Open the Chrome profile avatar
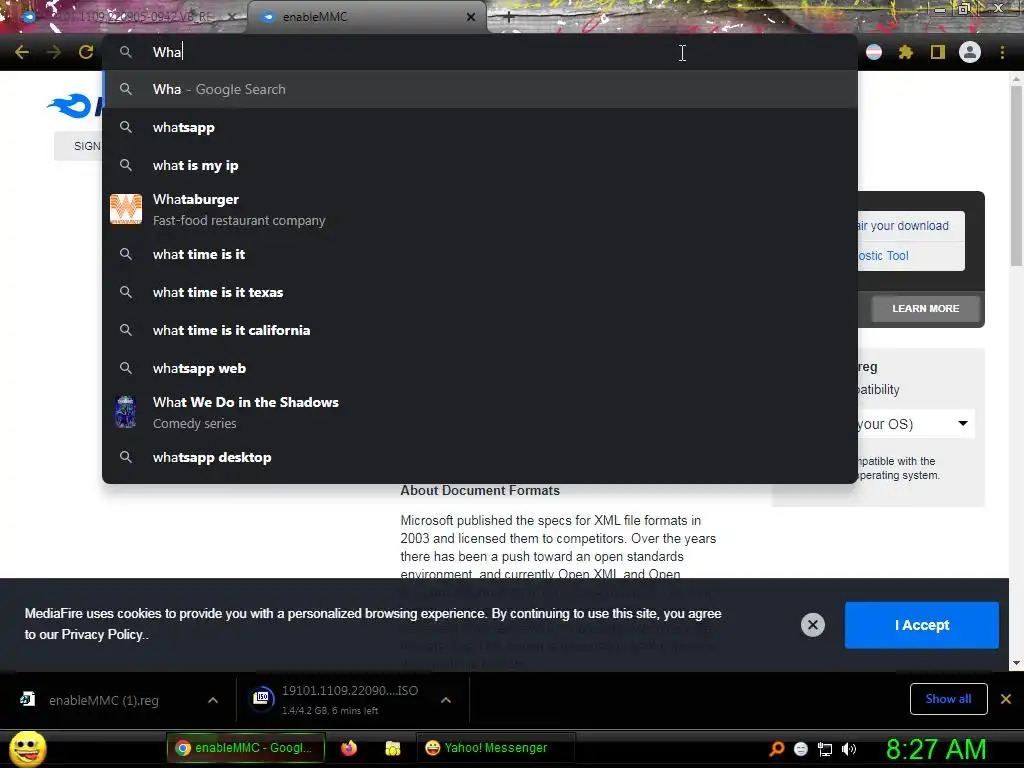Viewport: 1024px width, 768px height. (970, 52)
